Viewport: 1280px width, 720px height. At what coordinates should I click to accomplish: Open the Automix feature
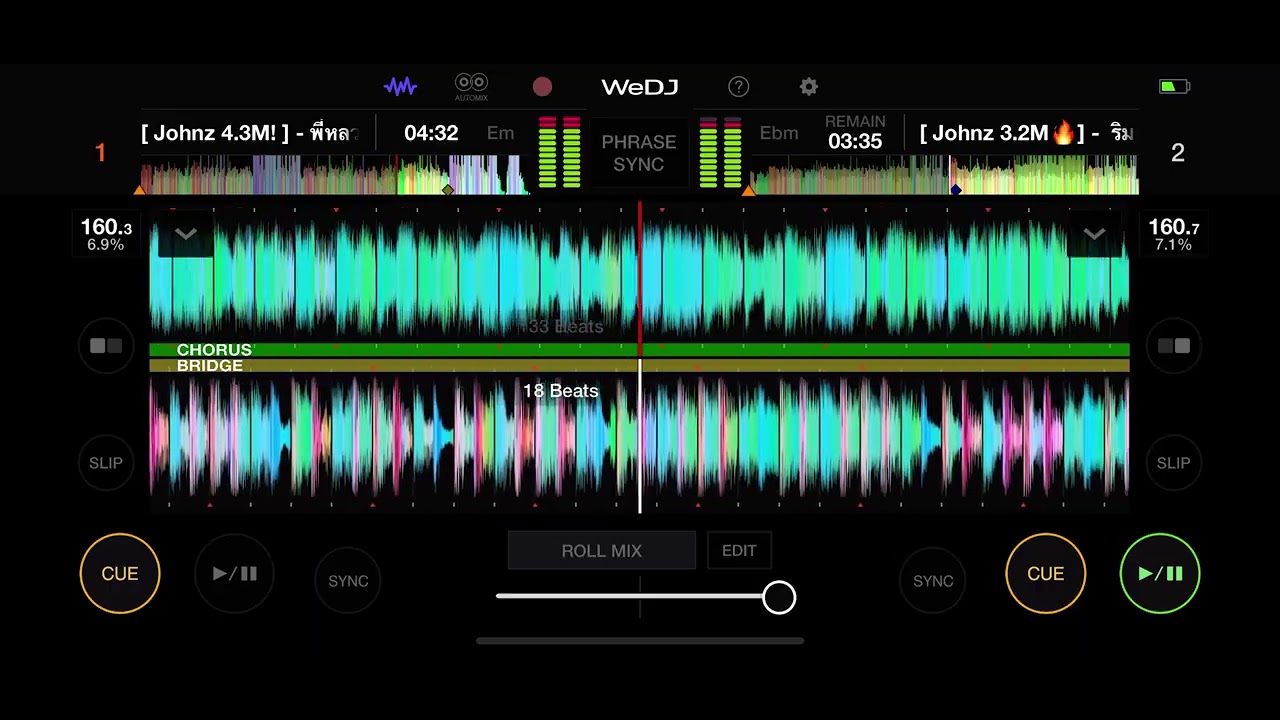click(471, 87)
